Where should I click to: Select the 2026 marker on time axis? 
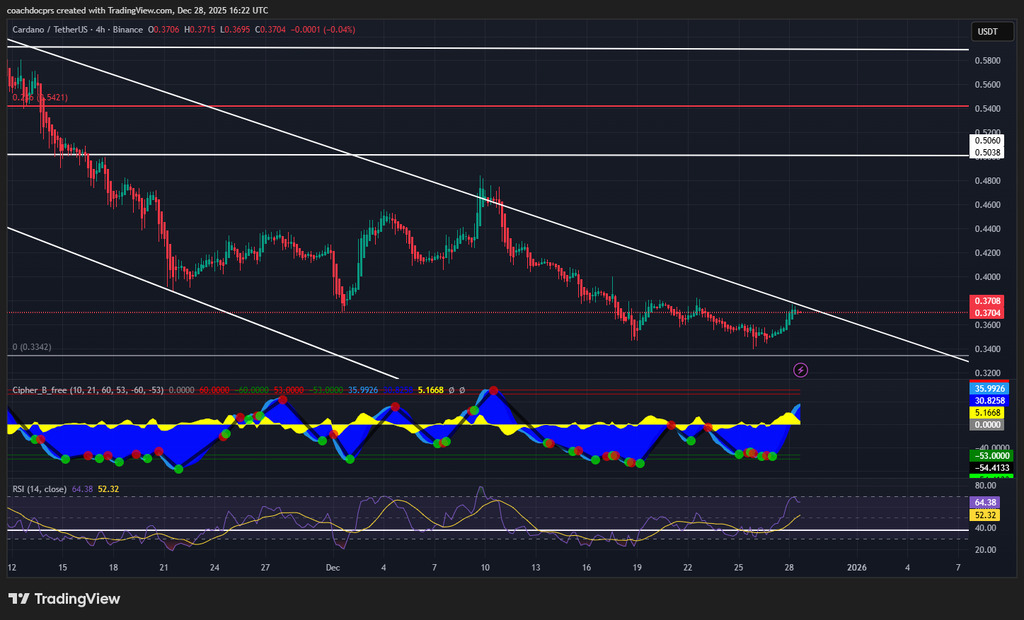(x=856, y=568)
